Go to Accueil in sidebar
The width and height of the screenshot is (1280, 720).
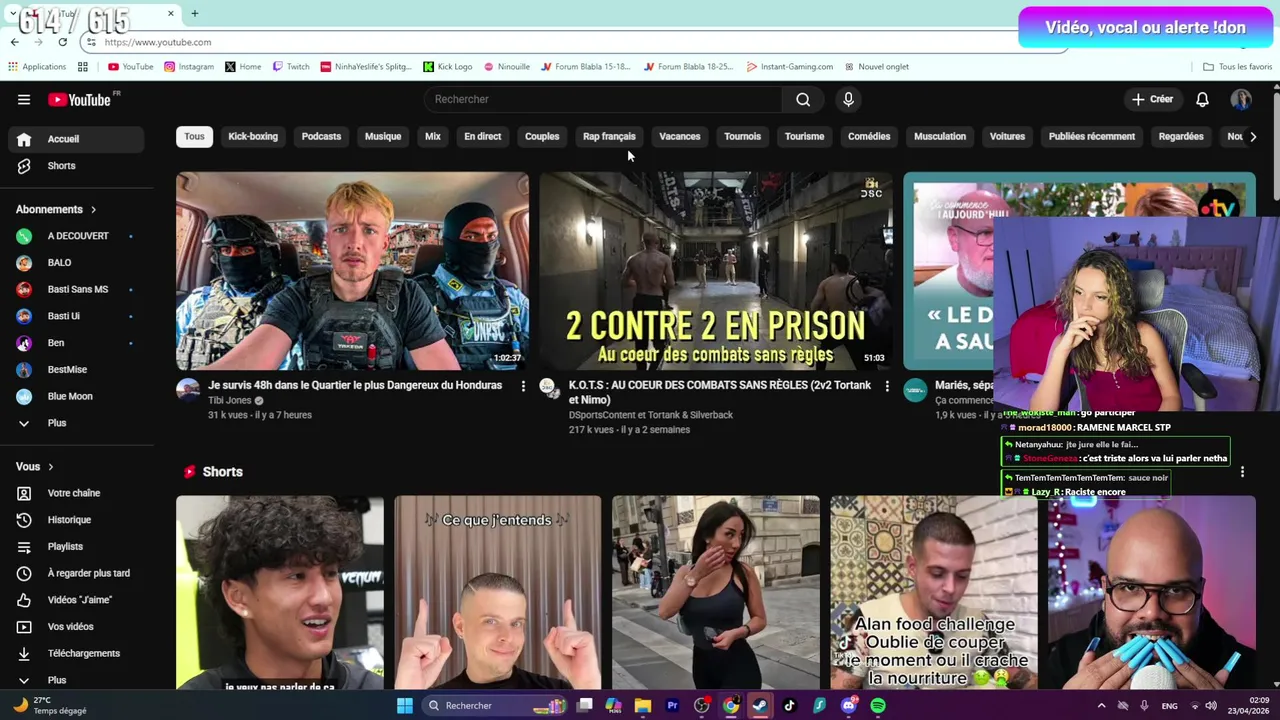pyautogui.click(x=76, y=139)
